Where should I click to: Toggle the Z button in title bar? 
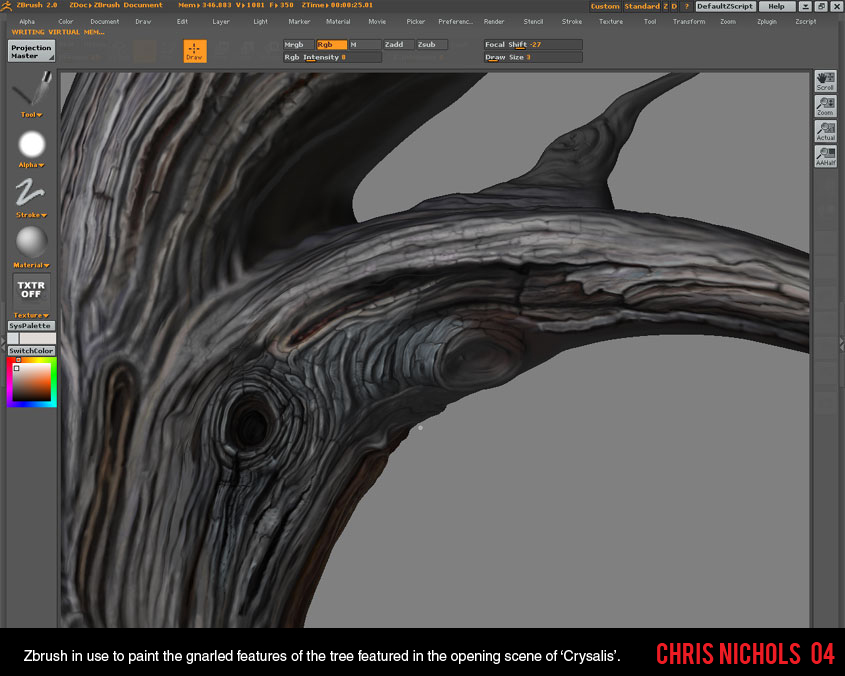pyautogui.click(x=666, y=6)
